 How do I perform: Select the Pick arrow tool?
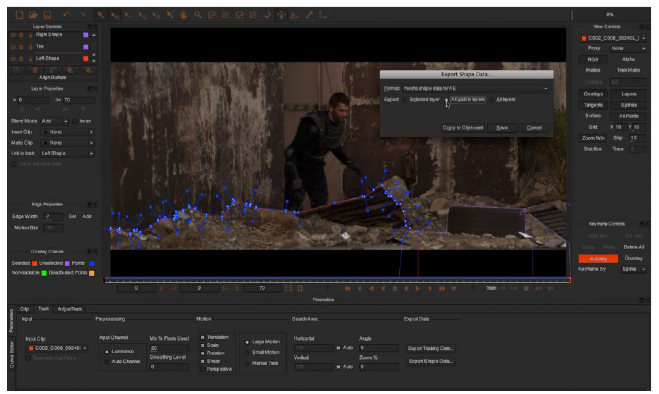[101, 15]
